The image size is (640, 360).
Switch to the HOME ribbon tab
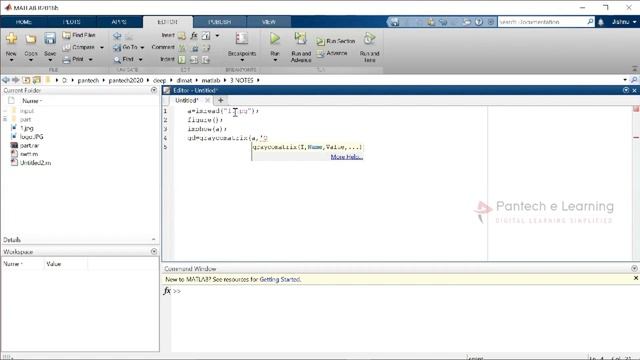24,22
